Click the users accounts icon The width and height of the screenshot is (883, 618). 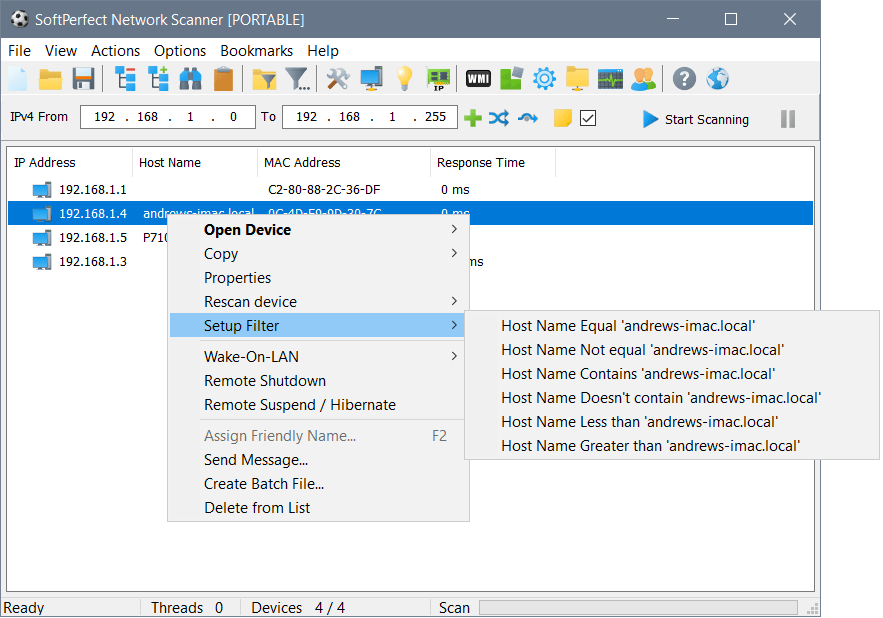tap(644, 79)
